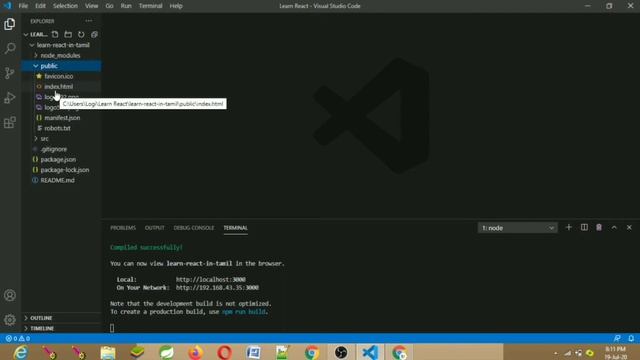Expand the Timeline section

[61, 328]
